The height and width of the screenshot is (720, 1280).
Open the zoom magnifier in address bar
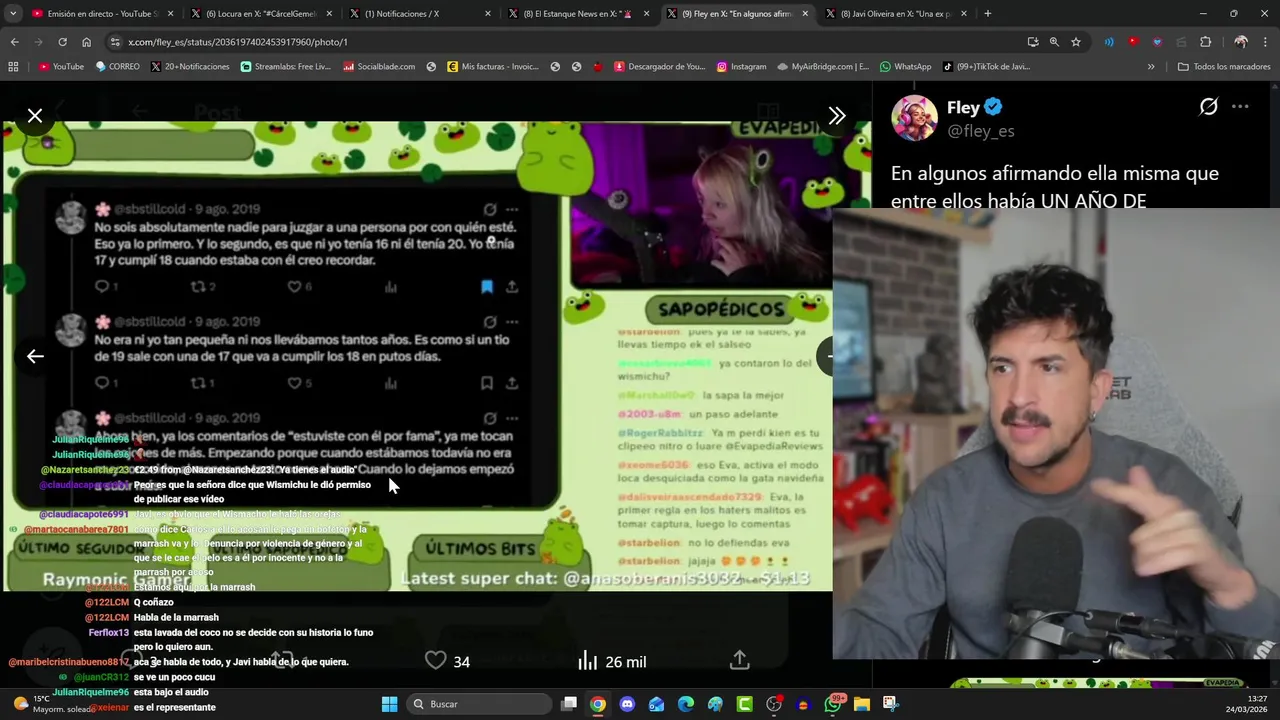coord(1054,42)
